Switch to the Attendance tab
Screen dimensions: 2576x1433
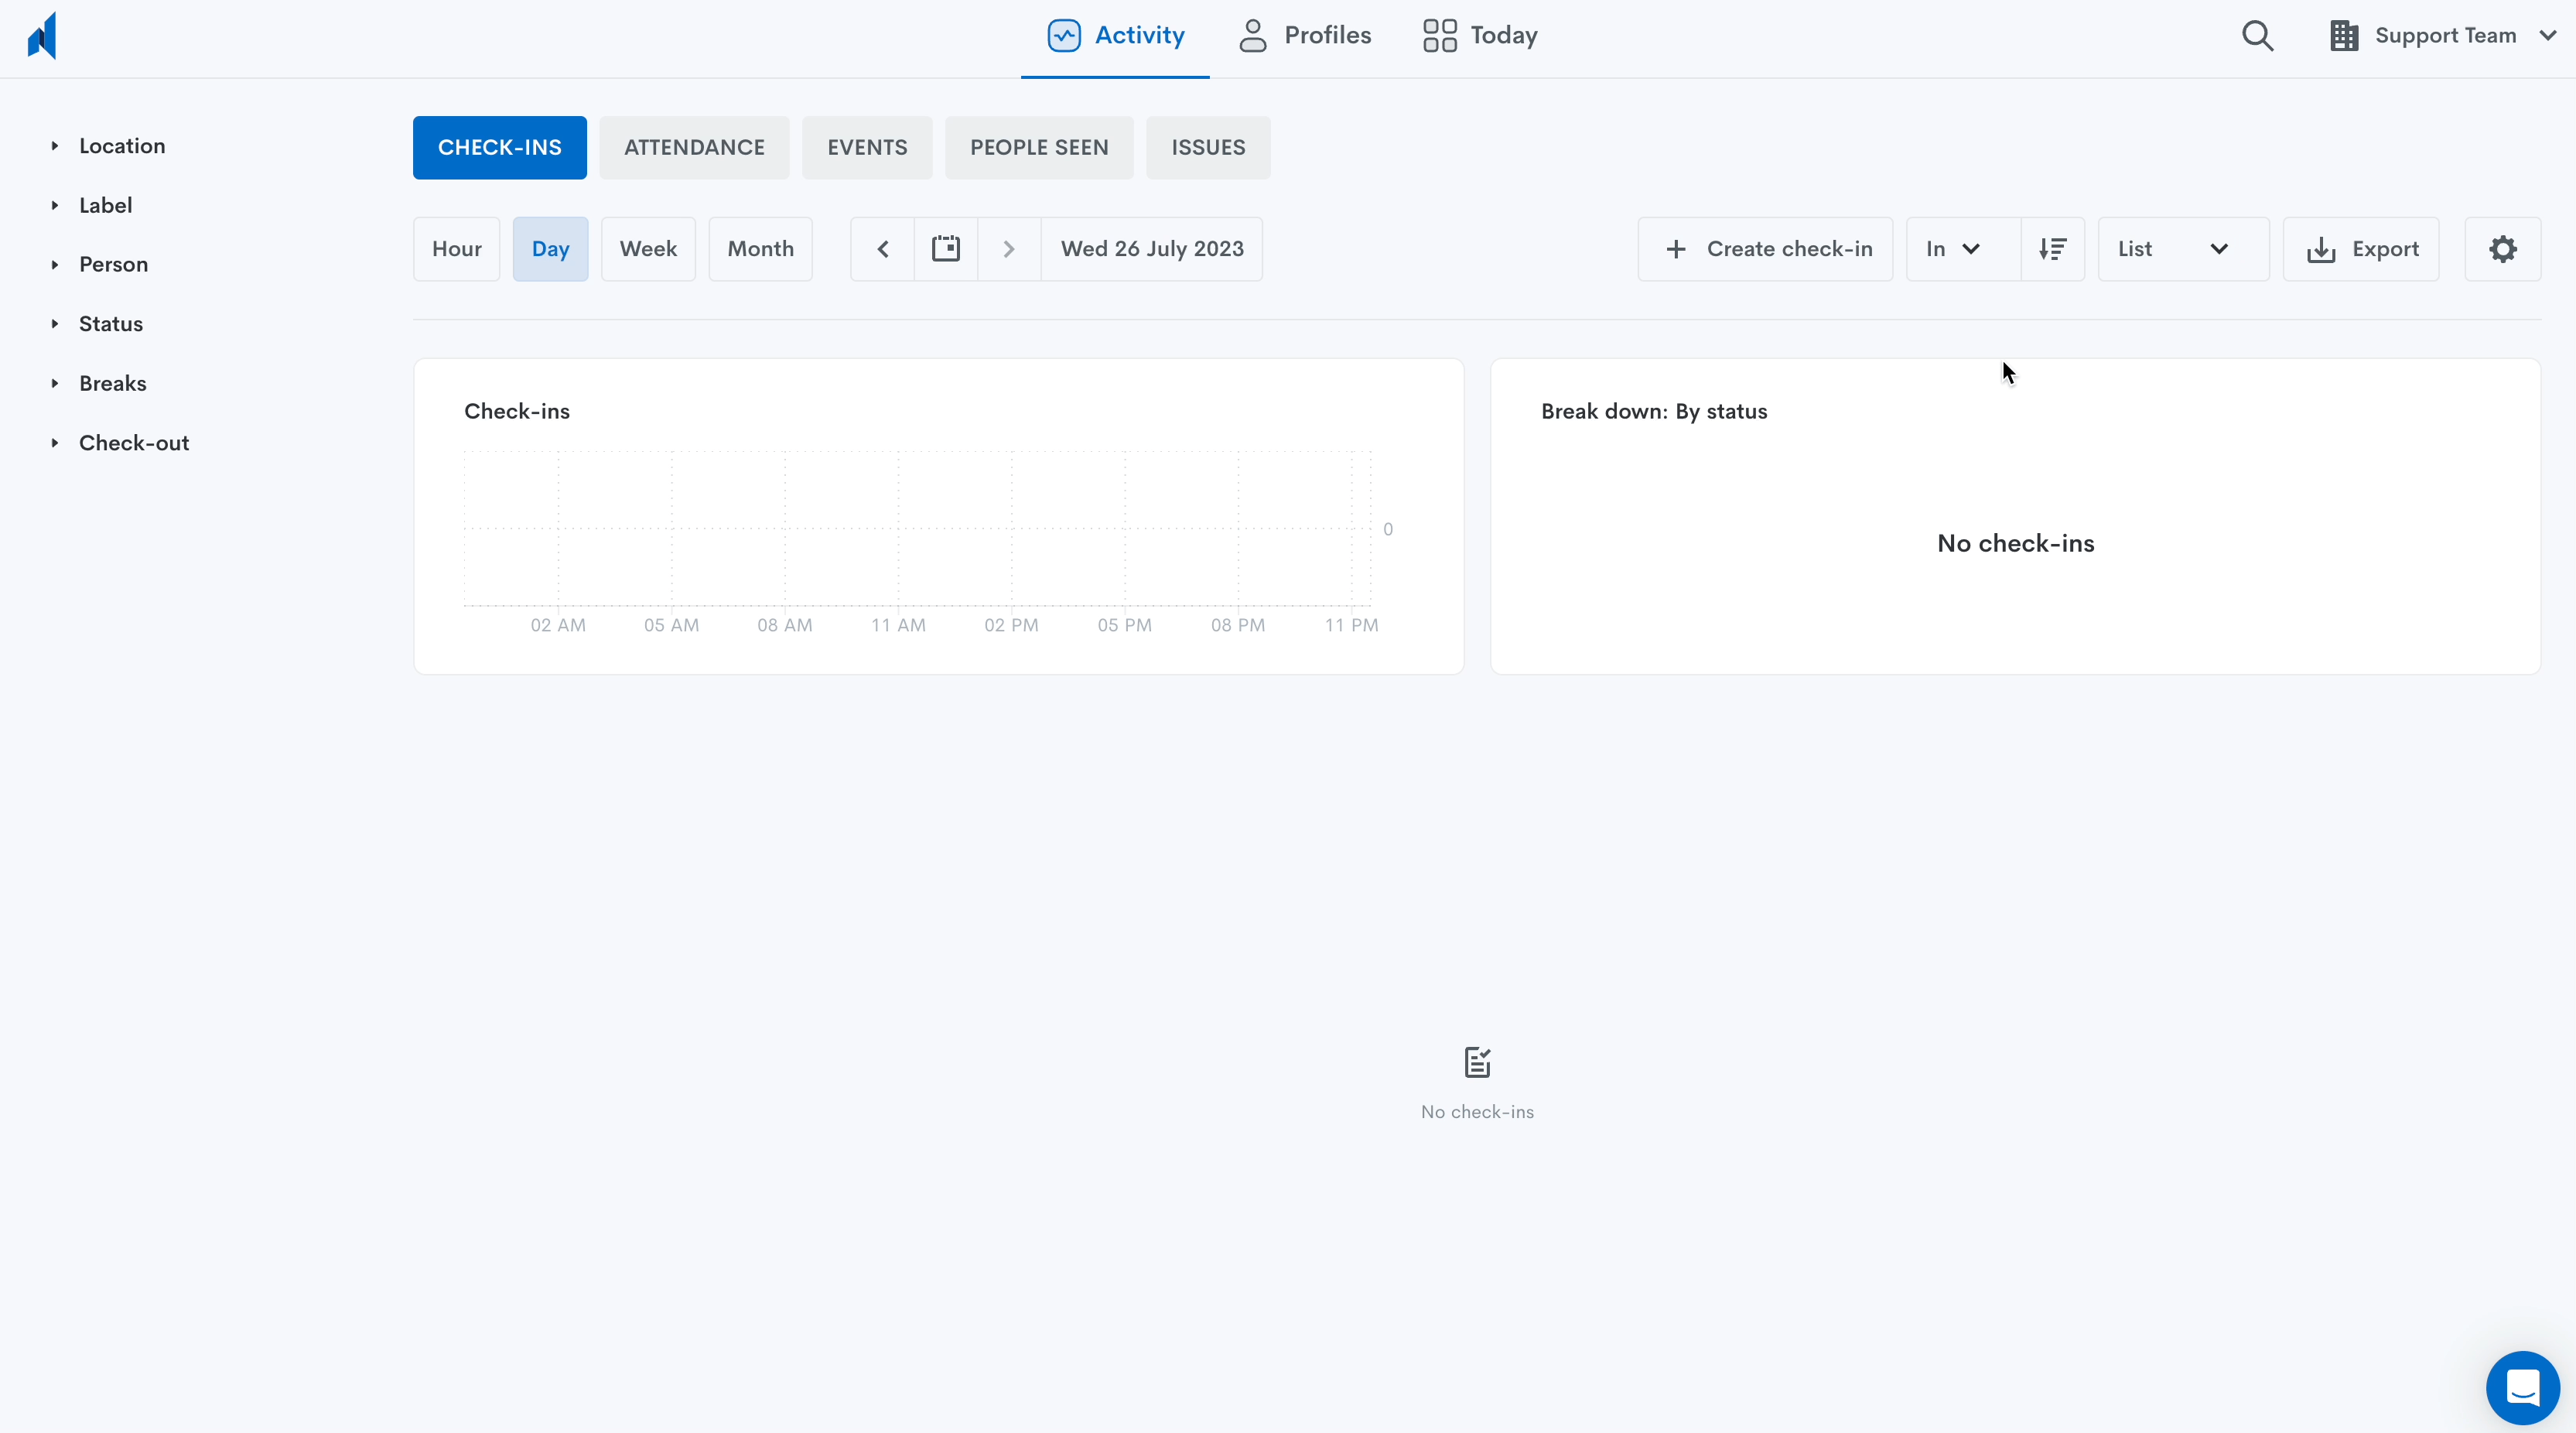[694, 148]
